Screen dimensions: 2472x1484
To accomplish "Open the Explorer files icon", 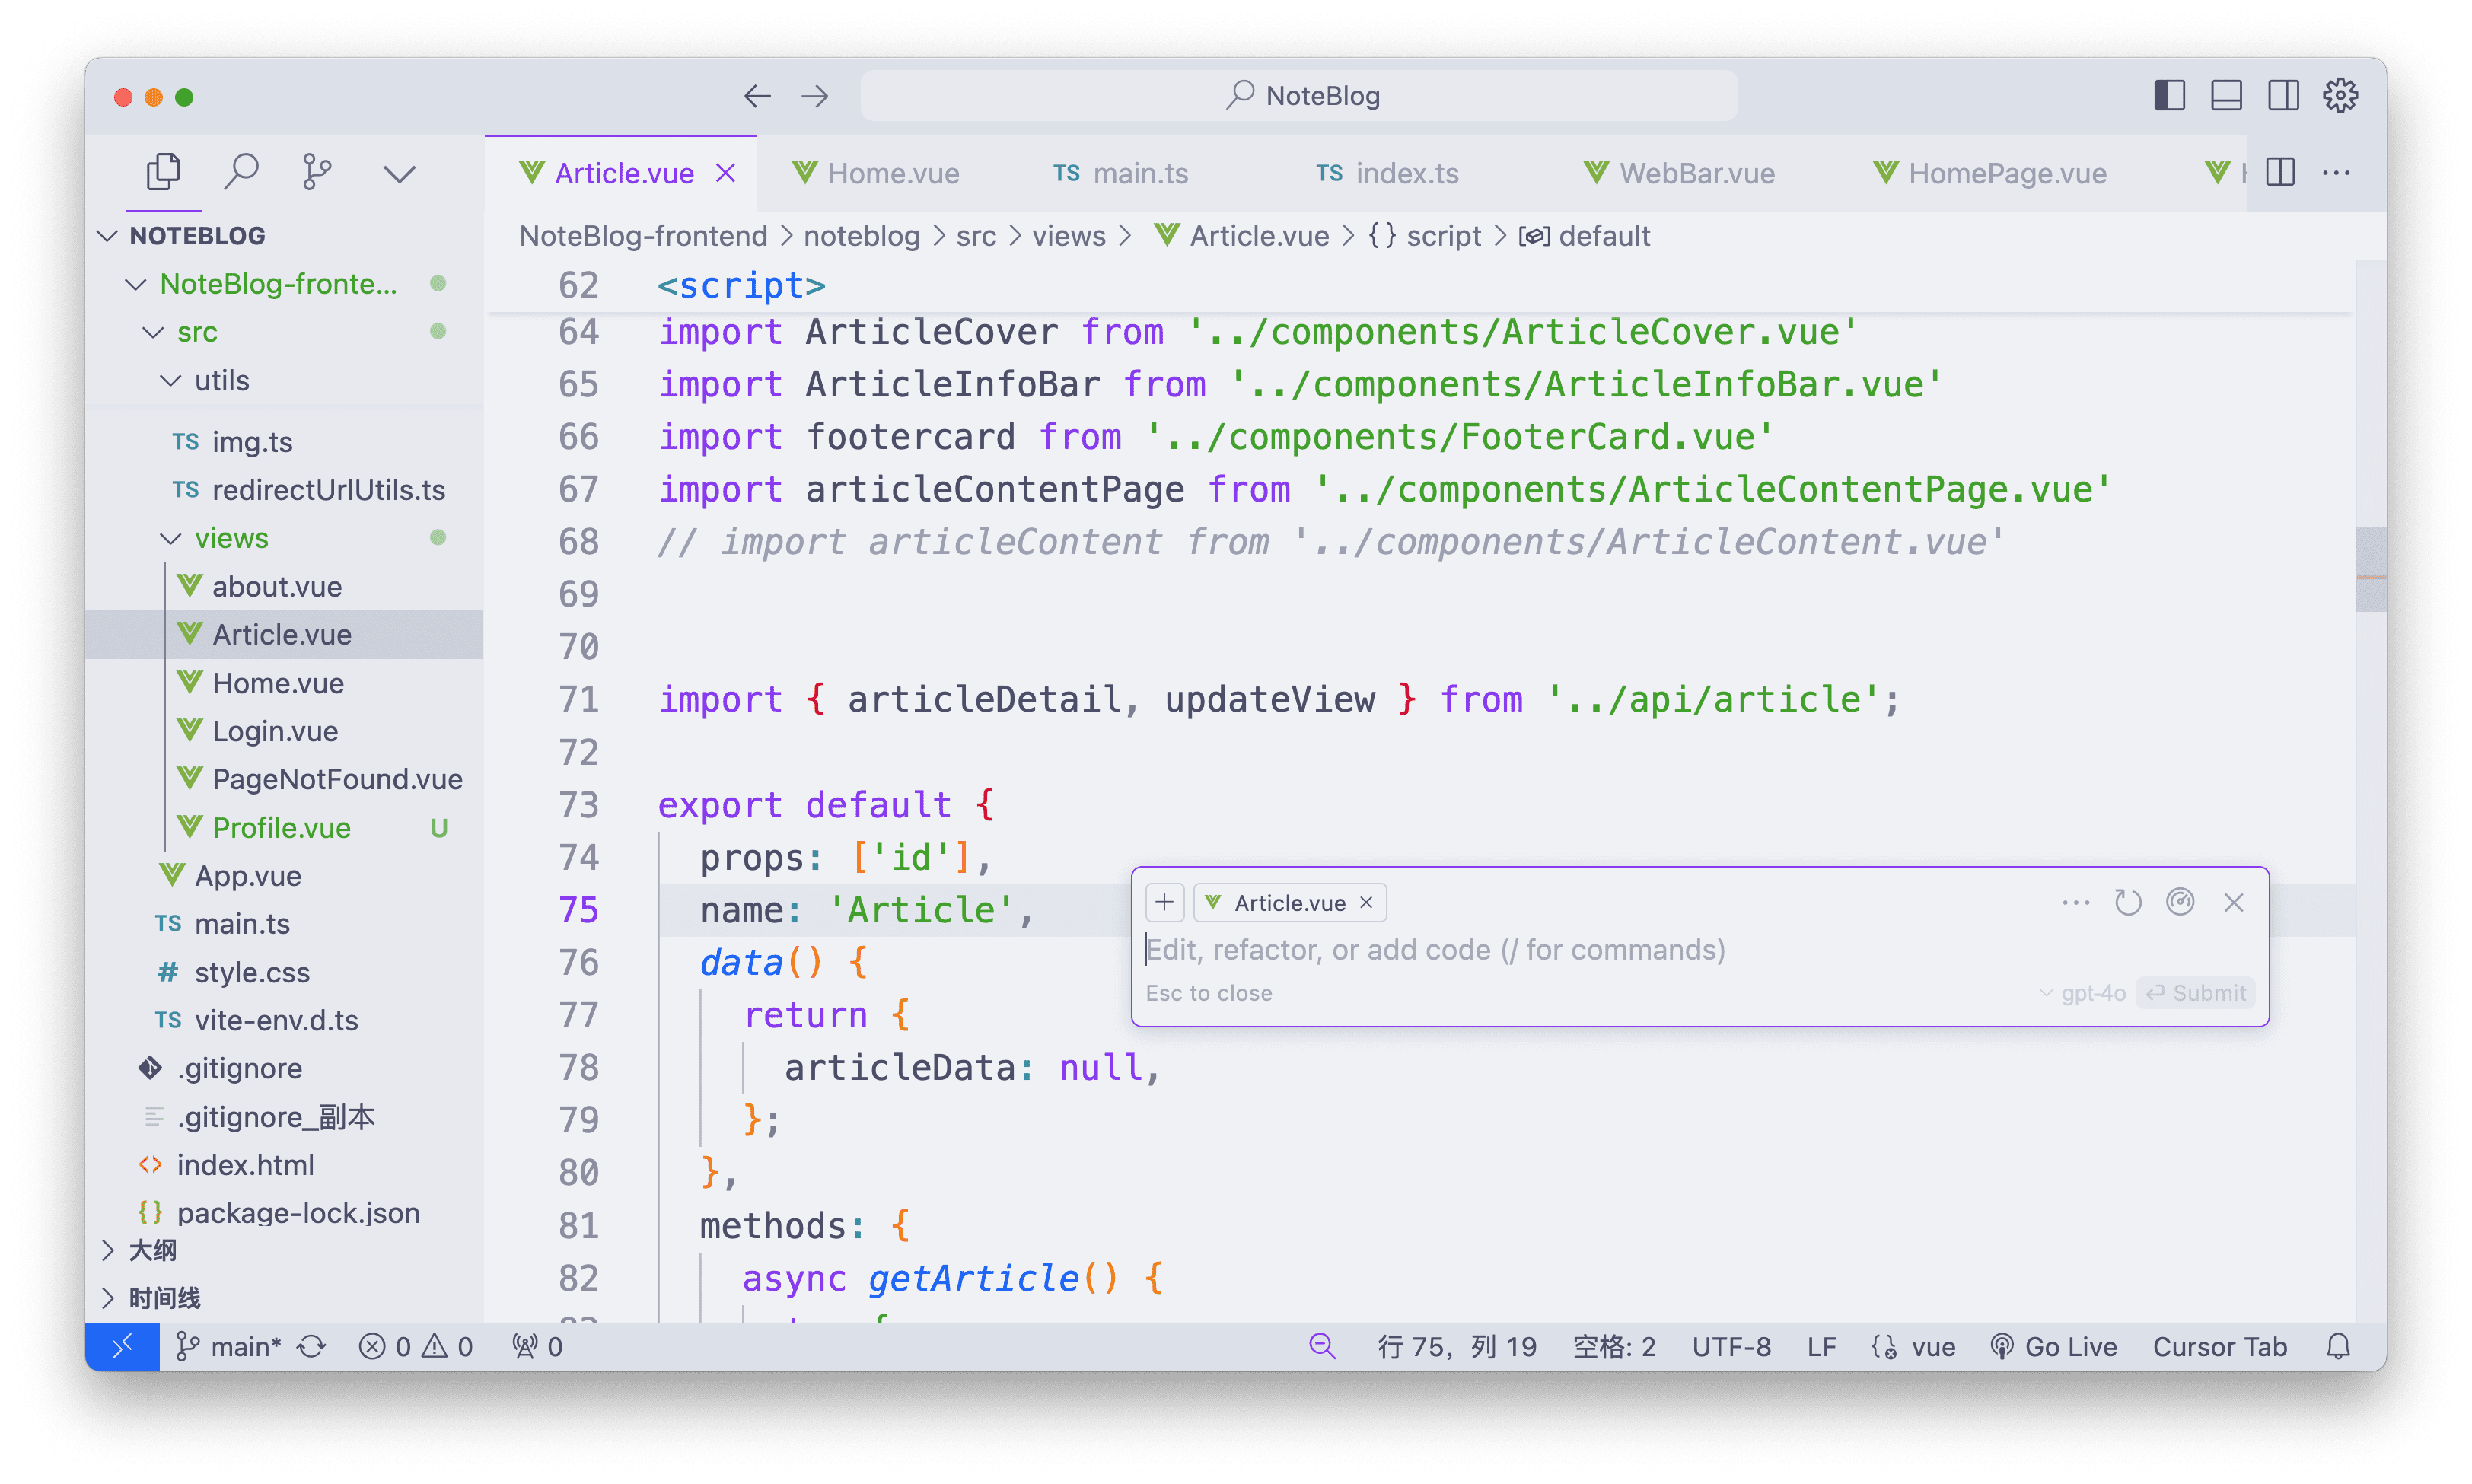I will 163,172.
